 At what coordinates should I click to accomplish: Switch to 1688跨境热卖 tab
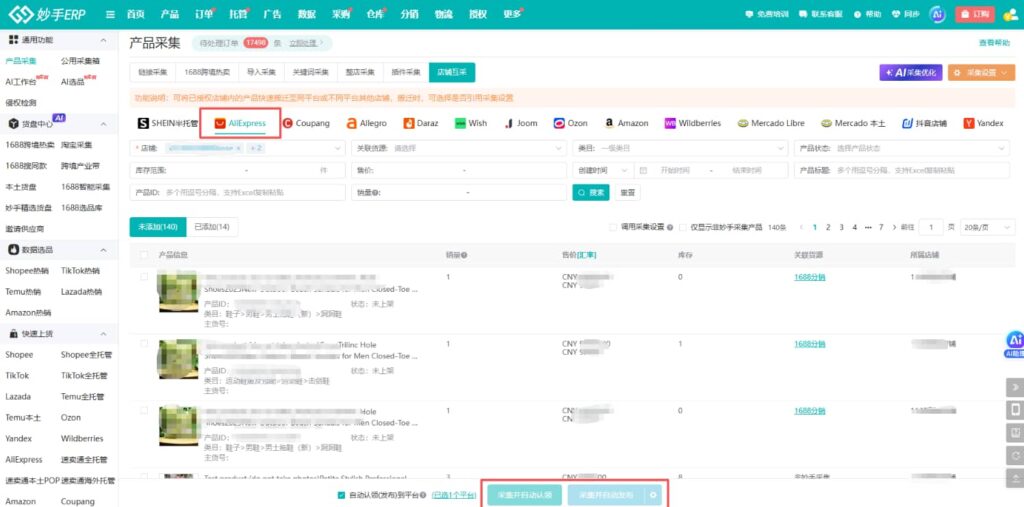point(207,73)
